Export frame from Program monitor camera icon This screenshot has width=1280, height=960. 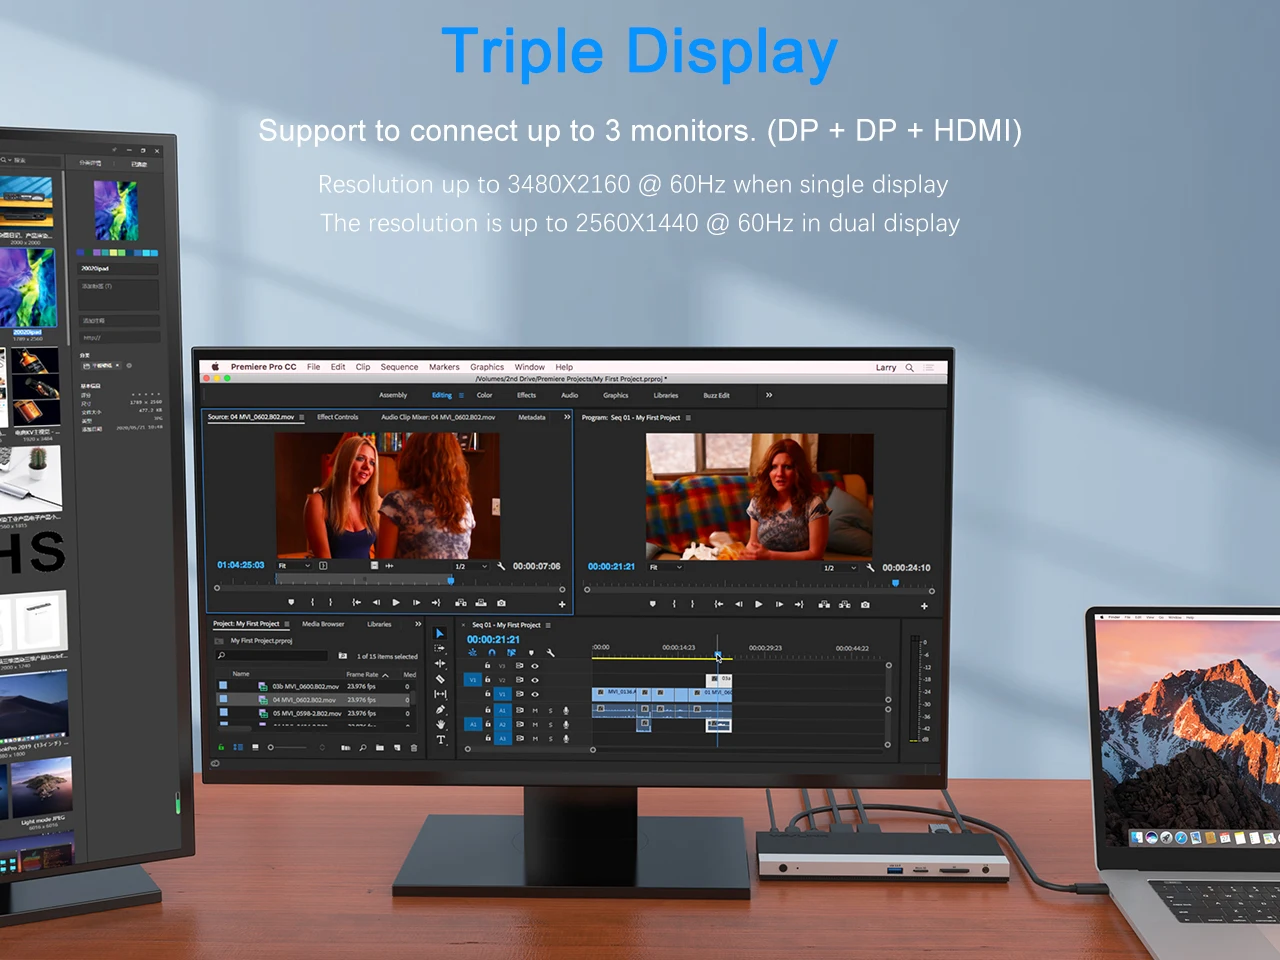pos(865,604)
